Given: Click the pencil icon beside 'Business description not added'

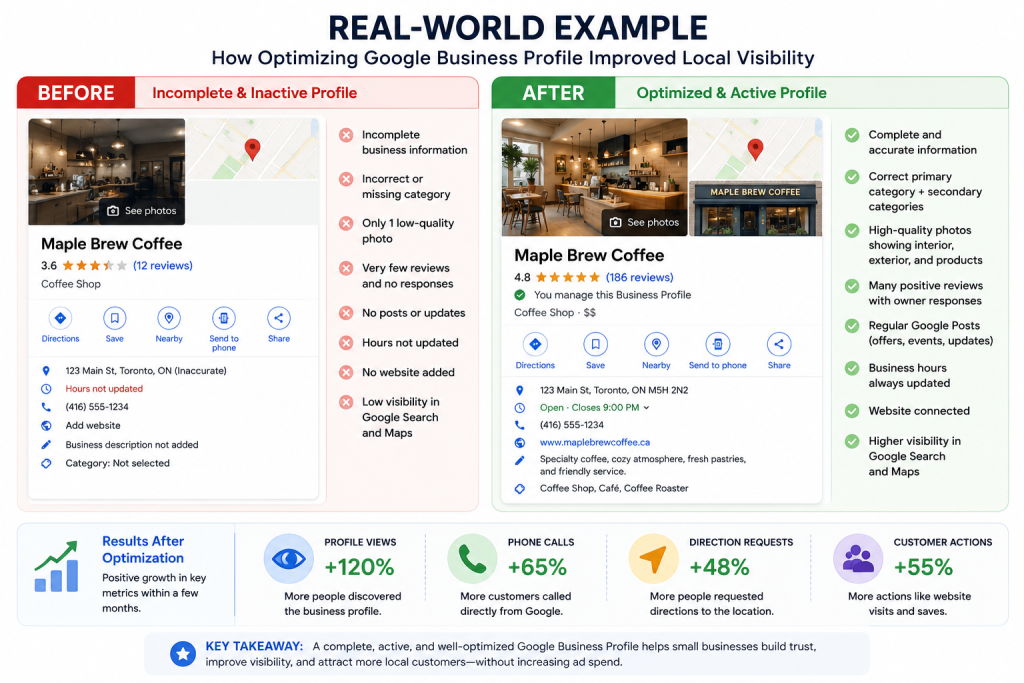Looking at the screenshot, I should 46,445.
